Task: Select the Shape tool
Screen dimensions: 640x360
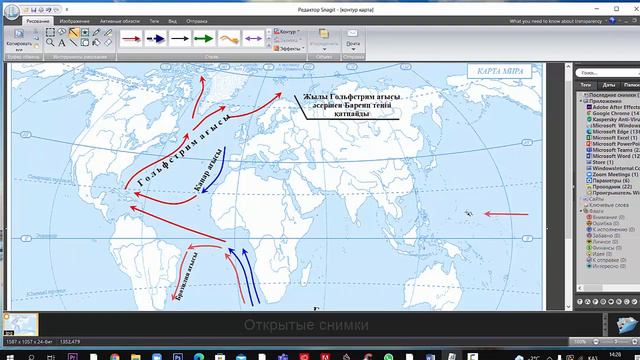Action: [85, 42]
